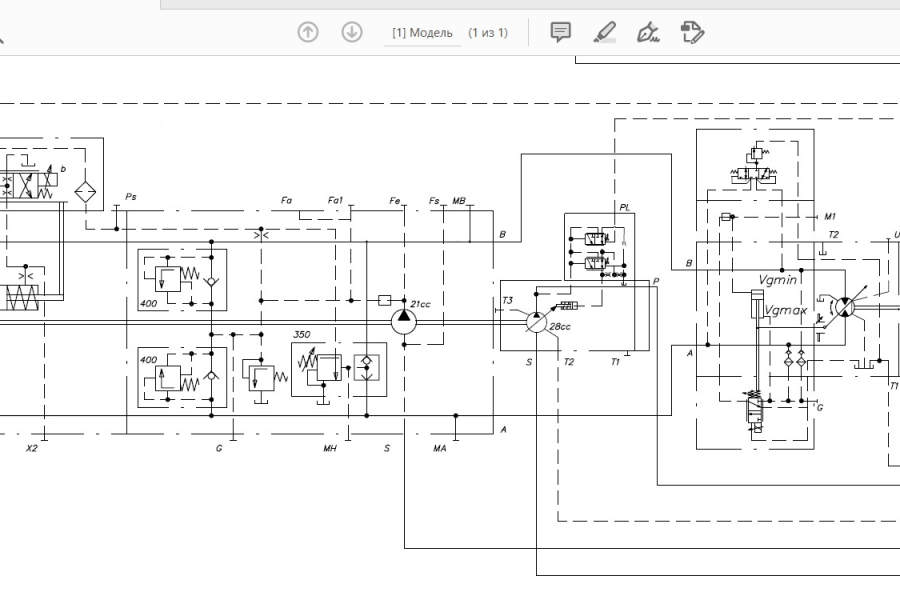
Task: Click the '28cc' pump label
Action: coord(560,327)
